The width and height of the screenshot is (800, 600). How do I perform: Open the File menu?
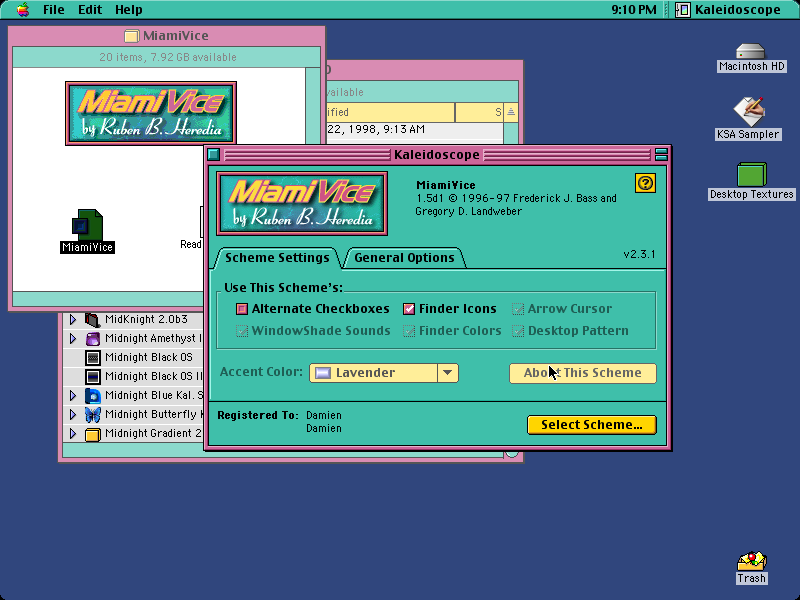coord(54,10)
